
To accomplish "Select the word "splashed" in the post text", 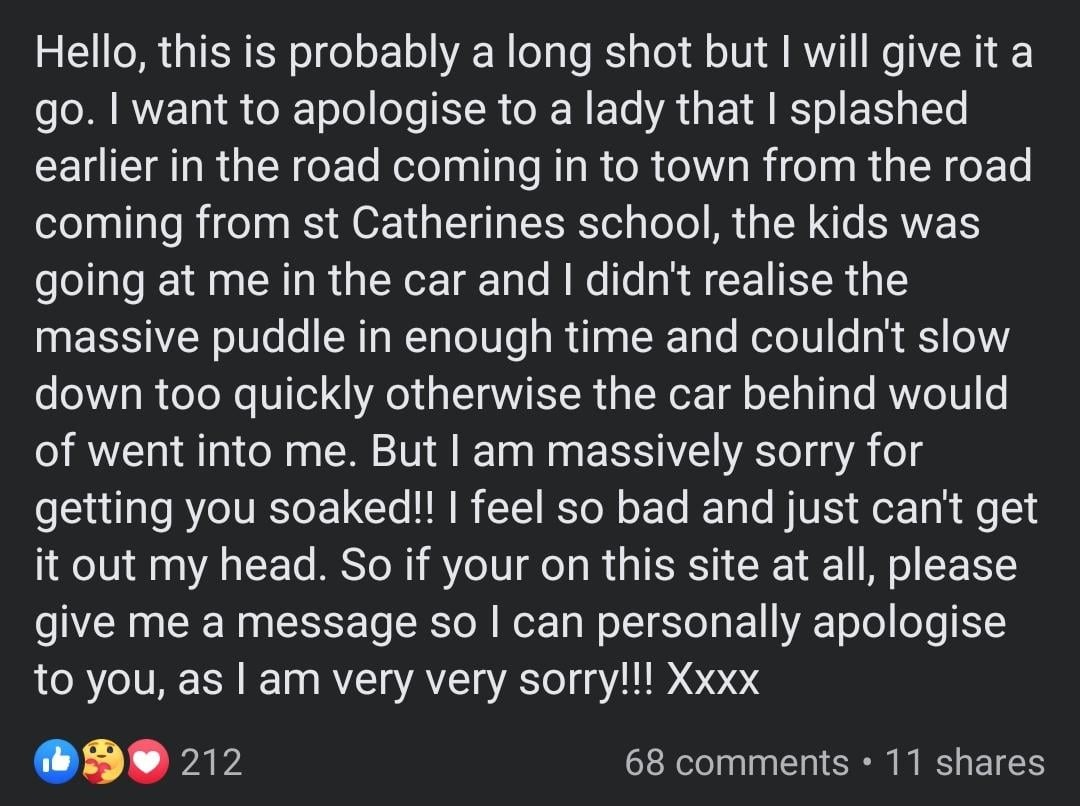I will (x=878, y=111).
